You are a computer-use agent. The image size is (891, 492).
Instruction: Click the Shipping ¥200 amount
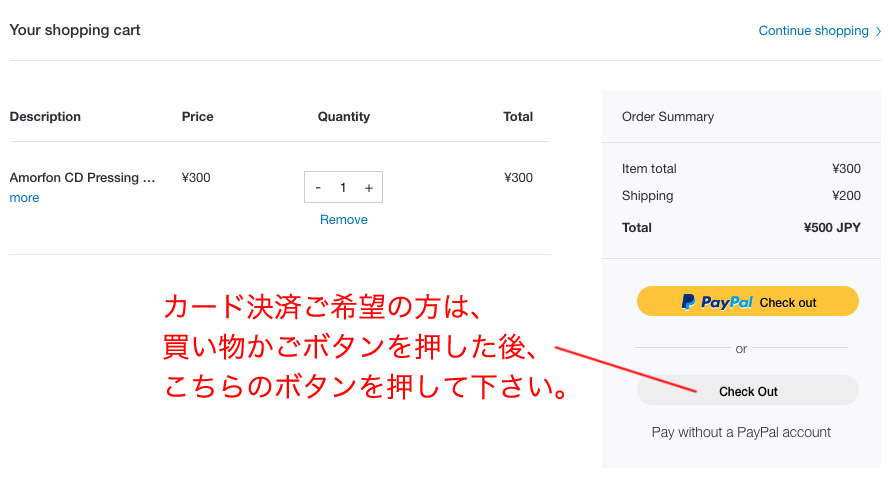pyautogui.click(x=846, y=195)
